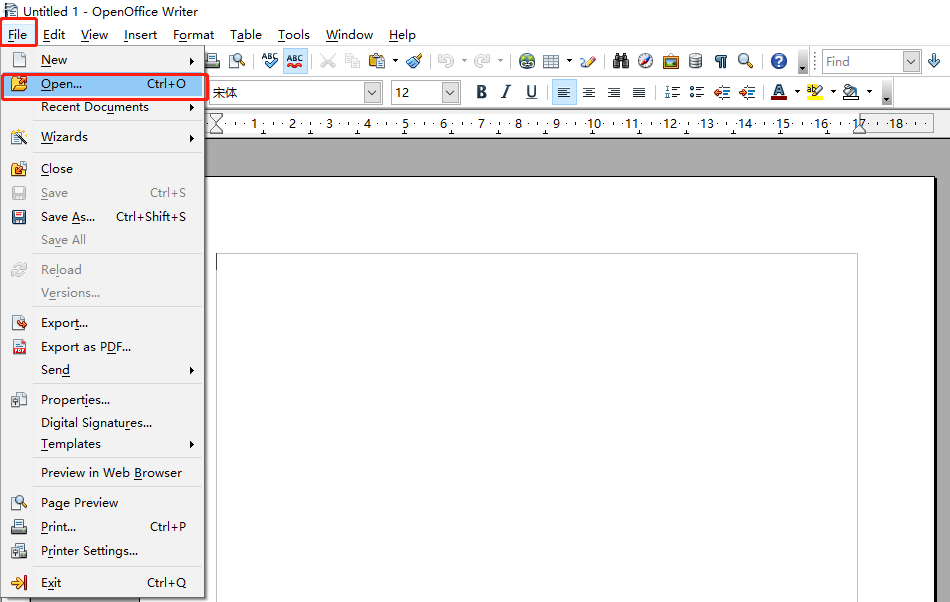Toggle AutoSpellcheck in the toolbar
Screen dimensions: 950x602
coord(295,61)
